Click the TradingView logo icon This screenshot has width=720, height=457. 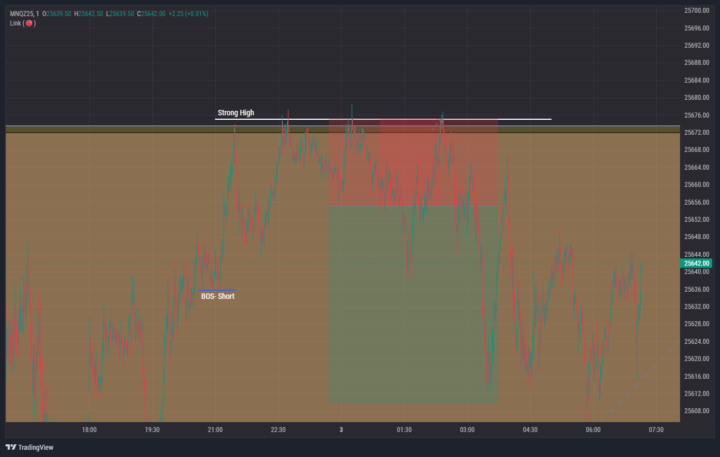point(11,447)
